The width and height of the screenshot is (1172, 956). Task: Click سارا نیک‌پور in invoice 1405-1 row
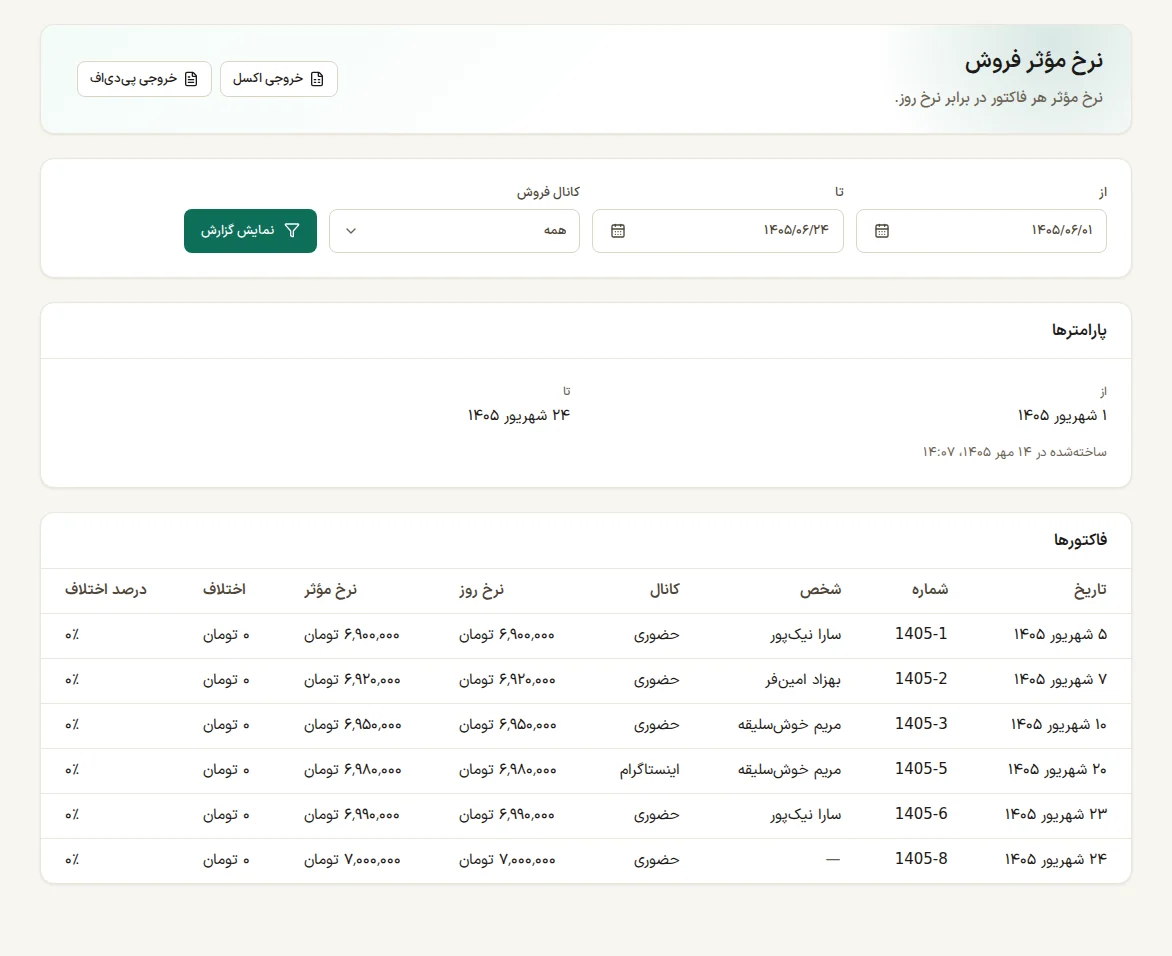[806, 635]
